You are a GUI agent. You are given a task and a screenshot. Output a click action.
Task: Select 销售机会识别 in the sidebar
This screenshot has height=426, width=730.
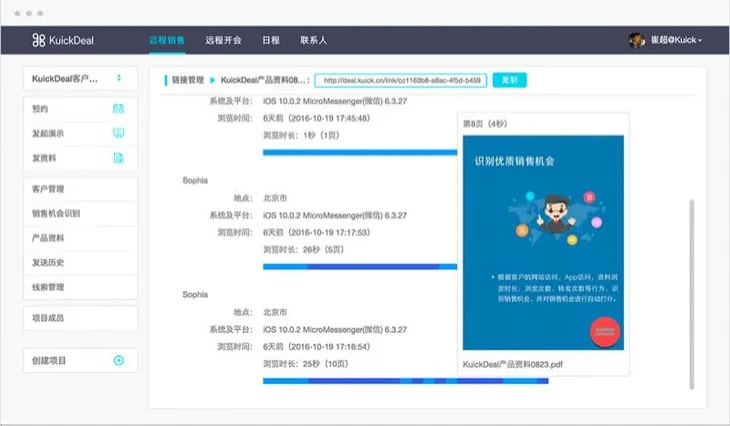(81, 214)
